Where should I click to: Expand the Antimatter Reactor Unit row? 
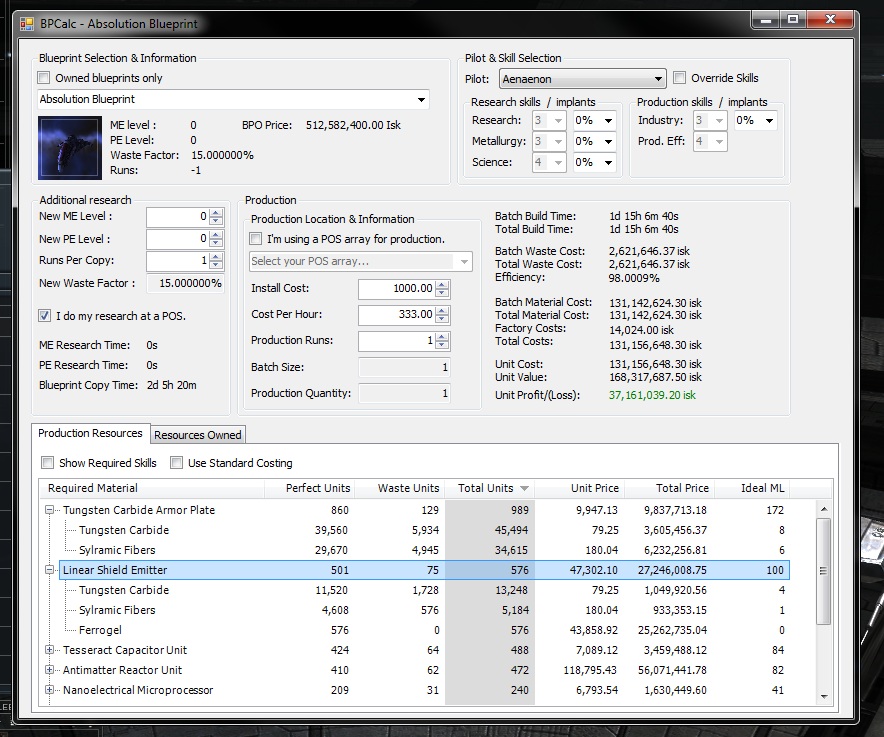click(x=50, y=670)
